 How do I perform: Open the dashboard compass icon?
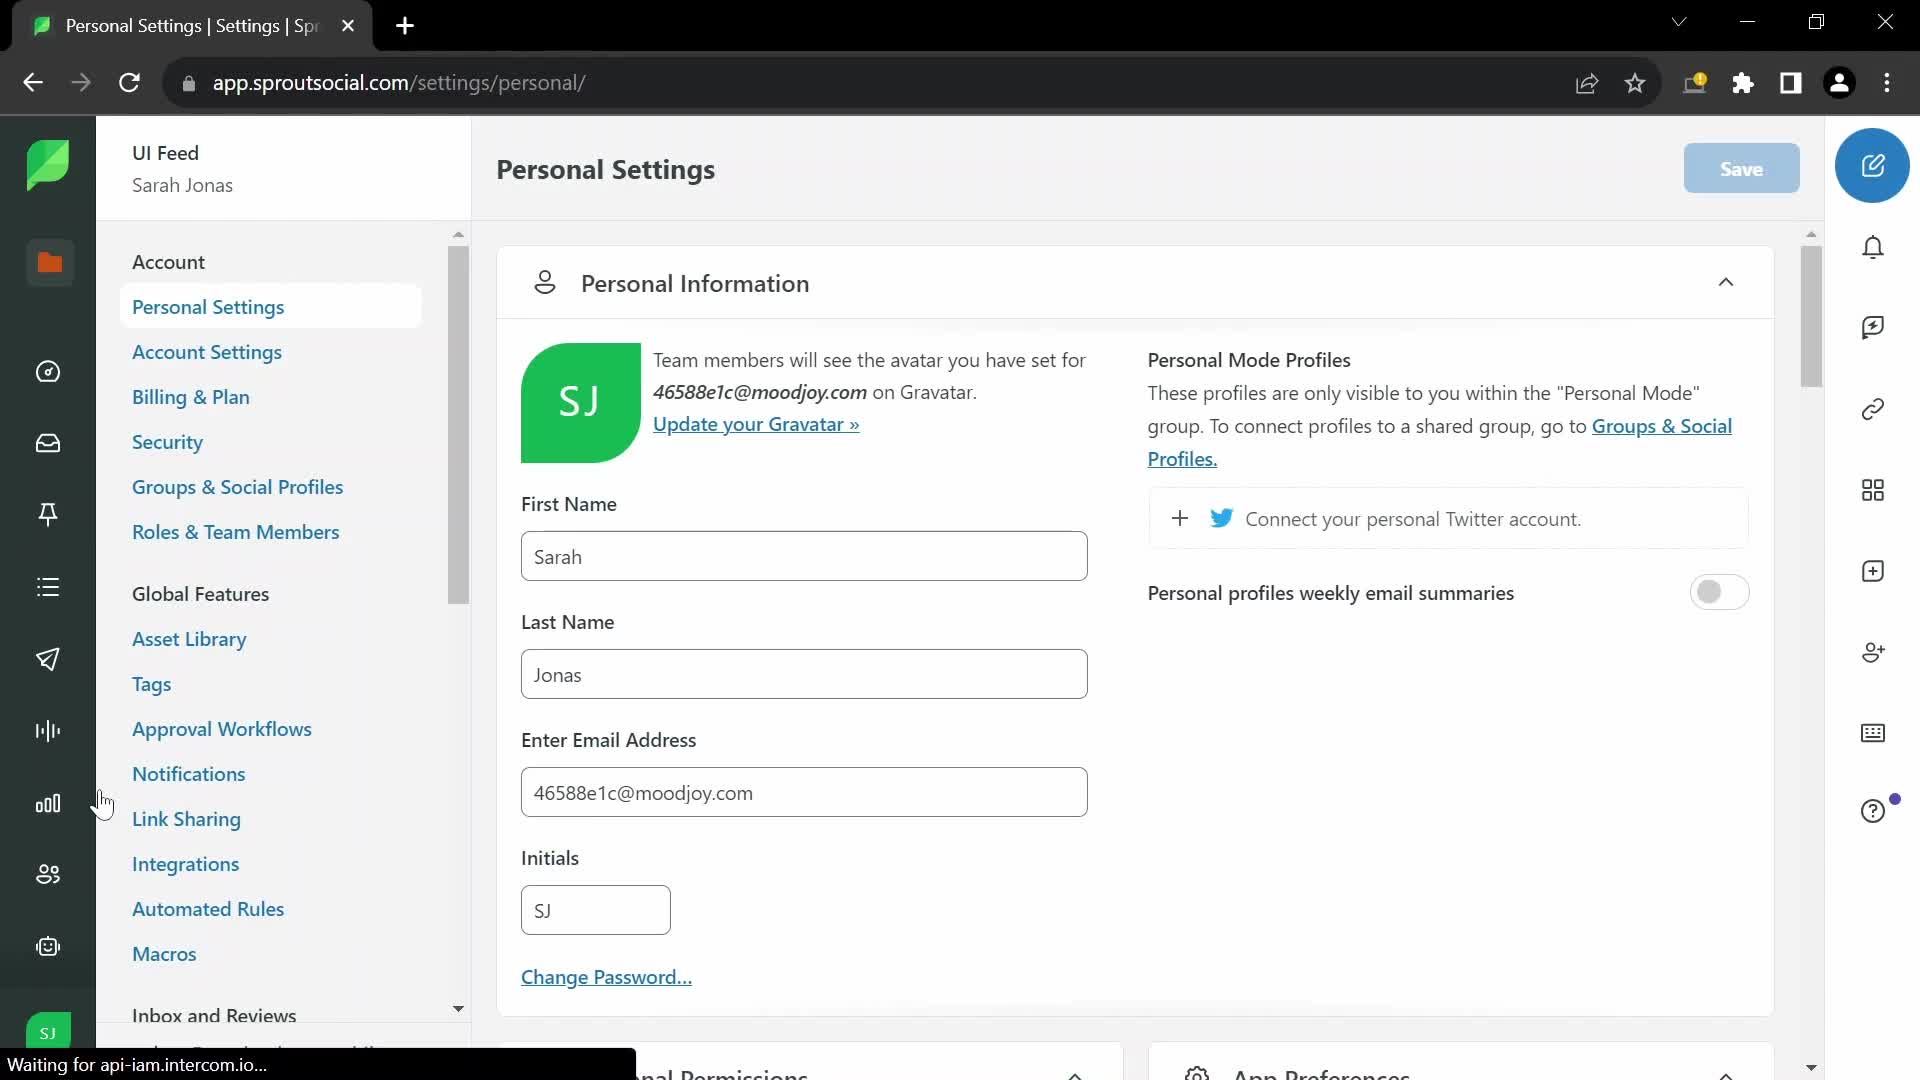point(48,372)
